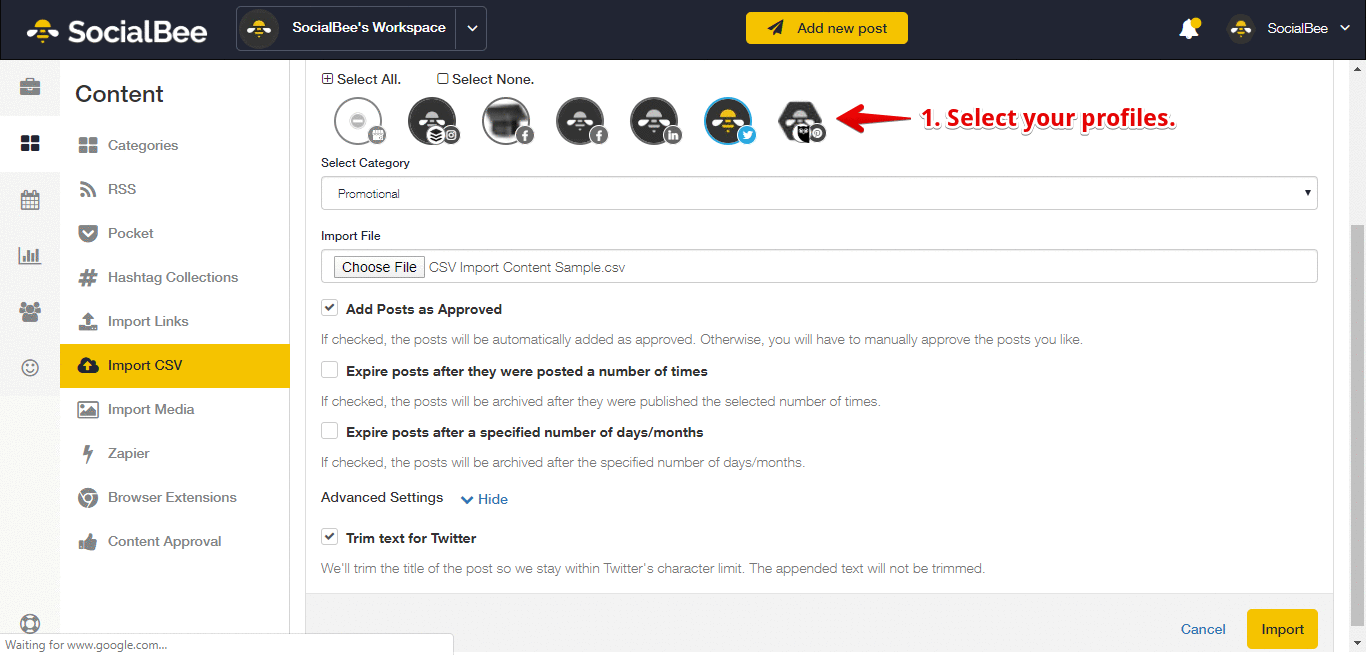Screen dimensions: 1366x655
Task: Click the scrollbar down arrow
Action: 1357,643
